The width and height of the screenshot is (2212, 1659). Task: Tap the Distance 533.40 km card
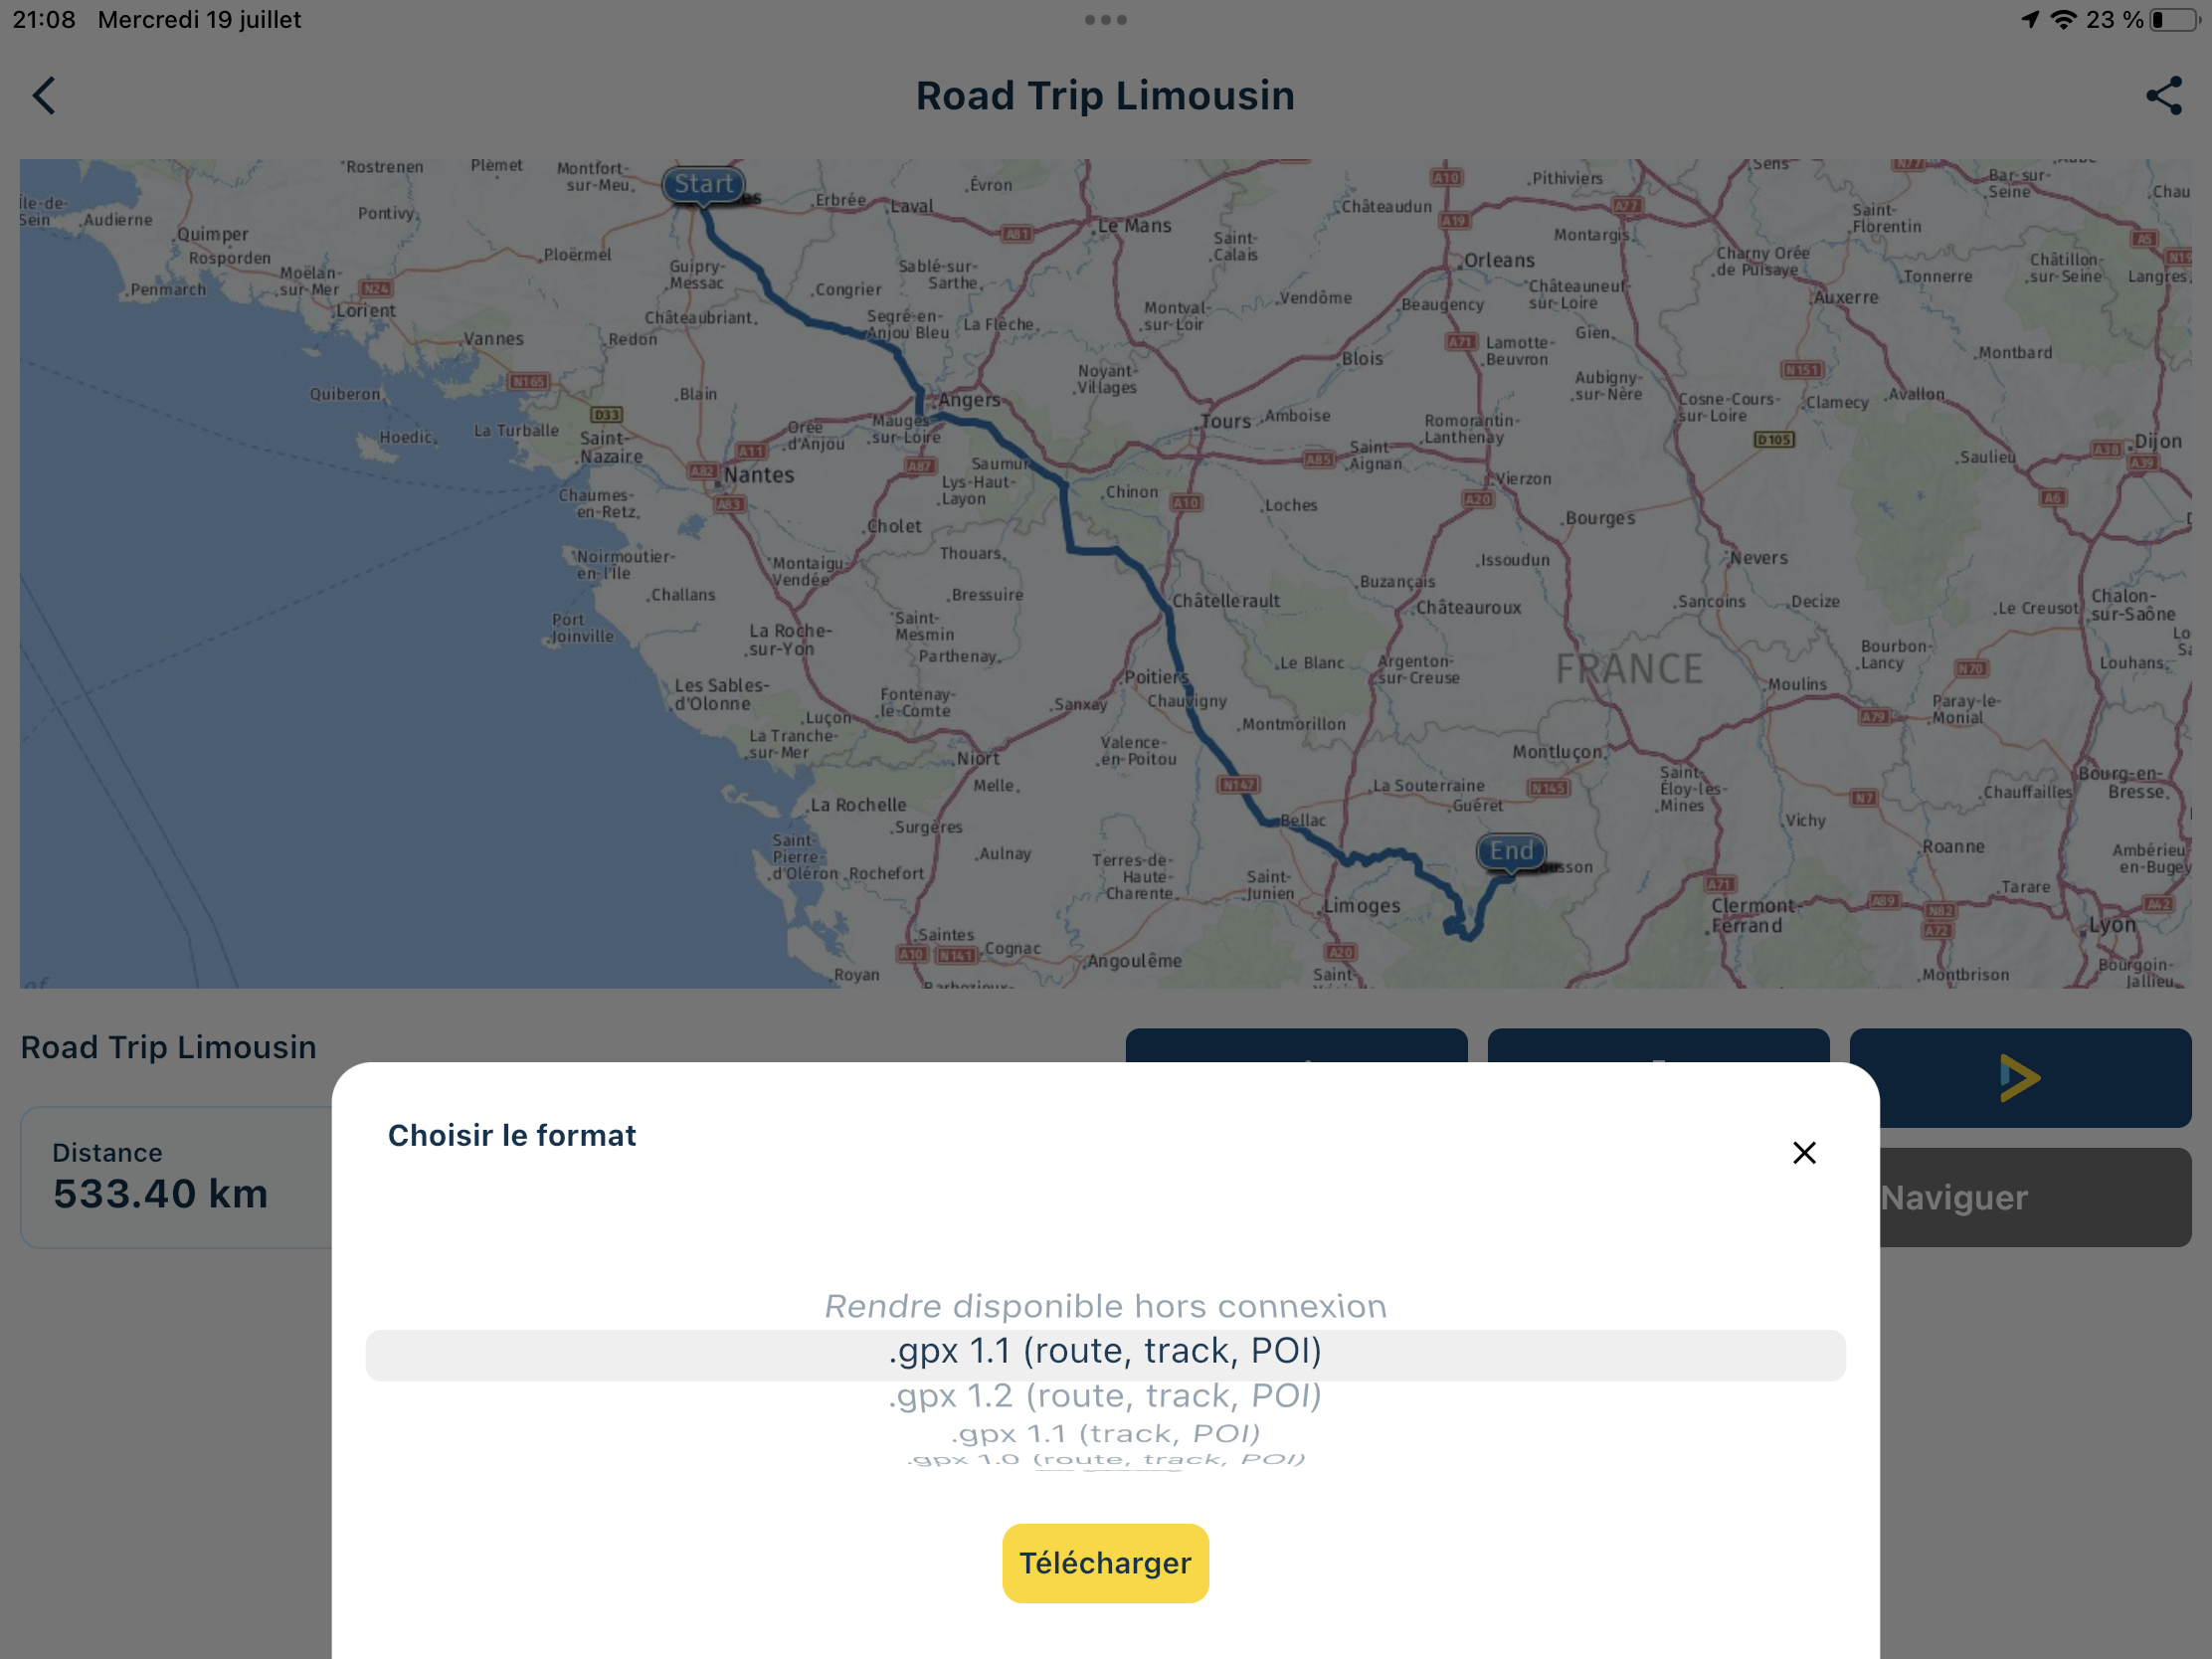pyautogui.click(x=177, y=1177)
